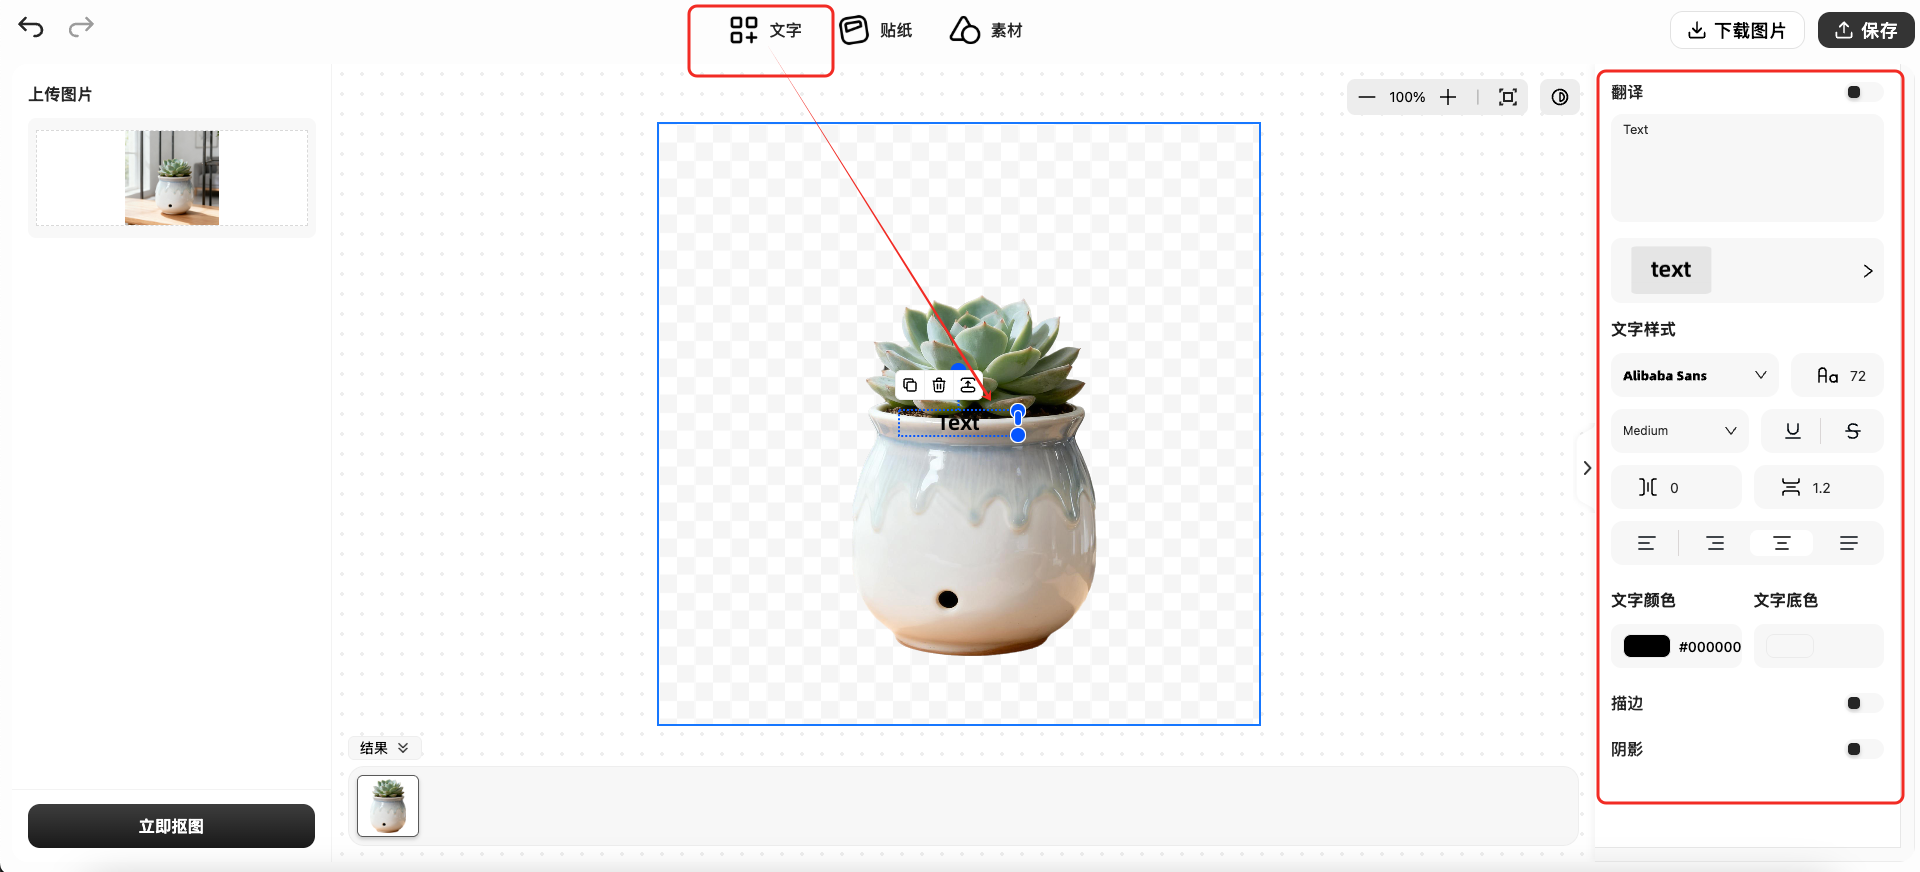
Task: Open the 素材 materials tab
Action: (x=986, y=30)
